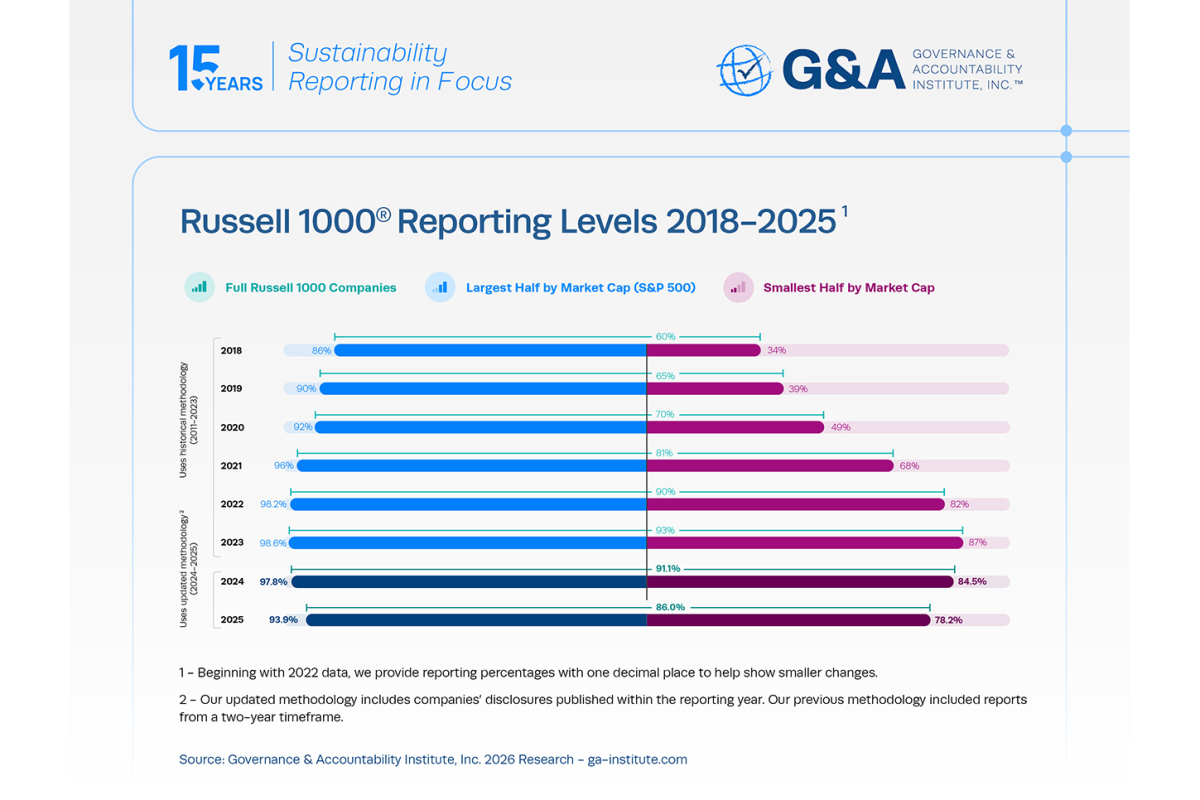Click 'Uses historical methodology (2011–2023)' vertical label

click(x=188, y=420)
